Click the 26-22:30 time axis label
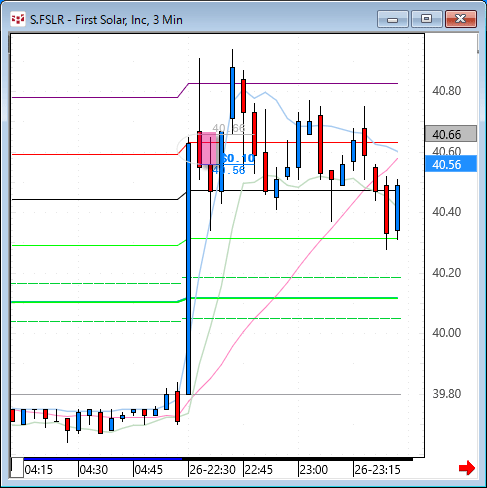487x488 pixels. pyautogui.click(x=212, y=470)
